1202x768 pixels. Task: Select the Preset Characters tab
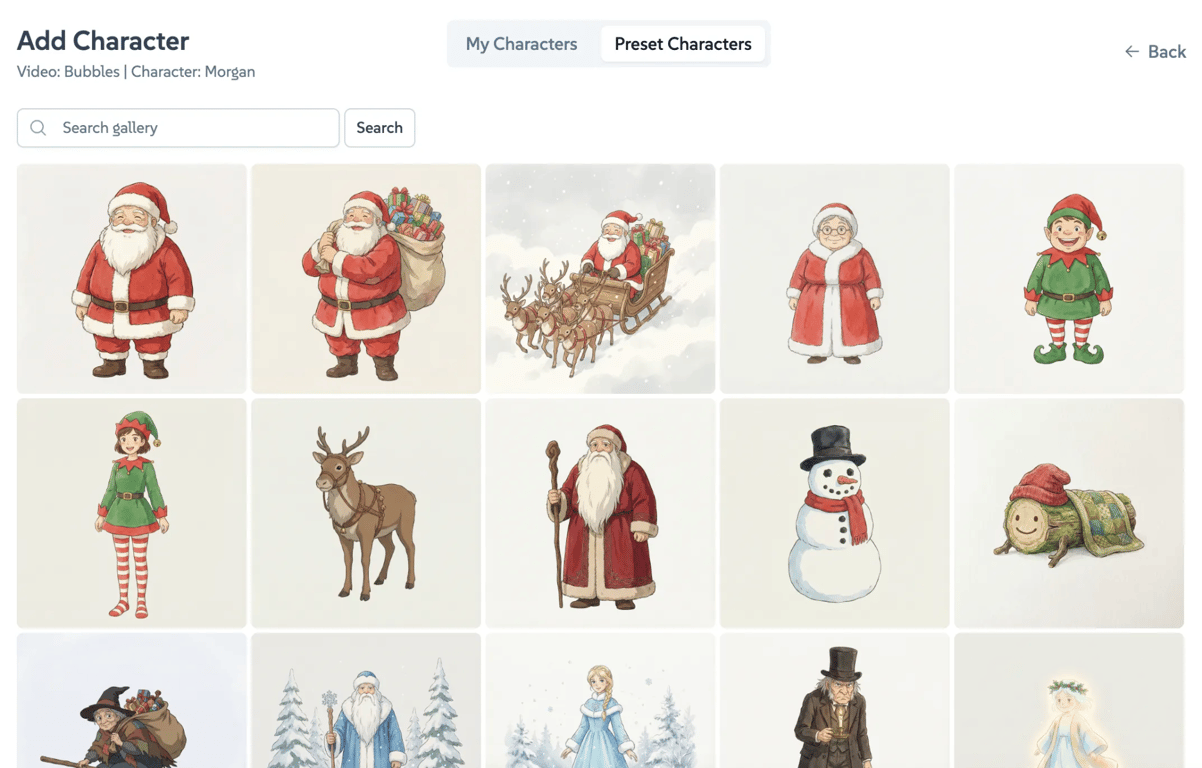tap(683, 44)
